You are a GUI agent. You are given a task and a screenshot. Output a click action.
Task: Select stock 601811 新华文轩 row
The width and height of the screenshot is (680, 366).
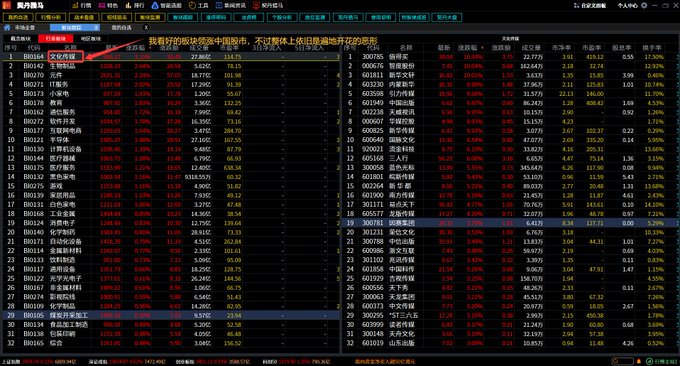pyautogui.click(x=510, y=75)
